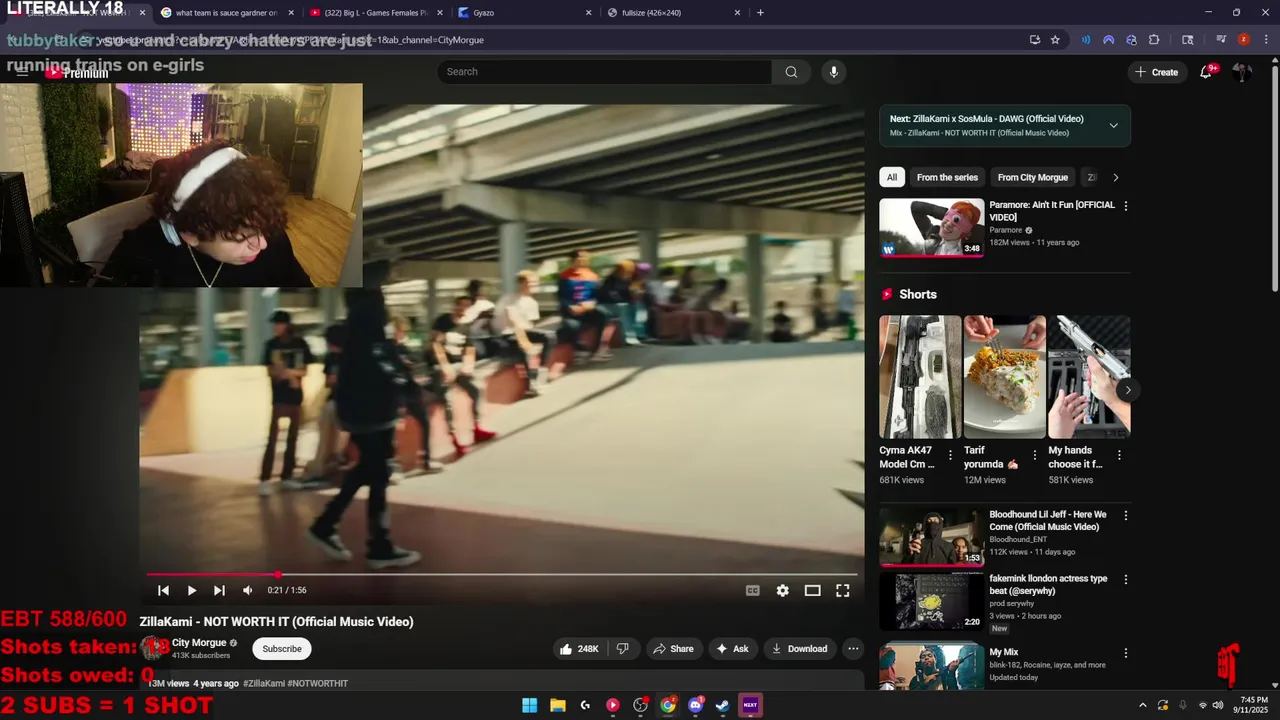Image resolution: width=1280 pixels, height=720 pixels.
Task: Open Bloodhound Lil Jeff video
Action: [932, 537]
